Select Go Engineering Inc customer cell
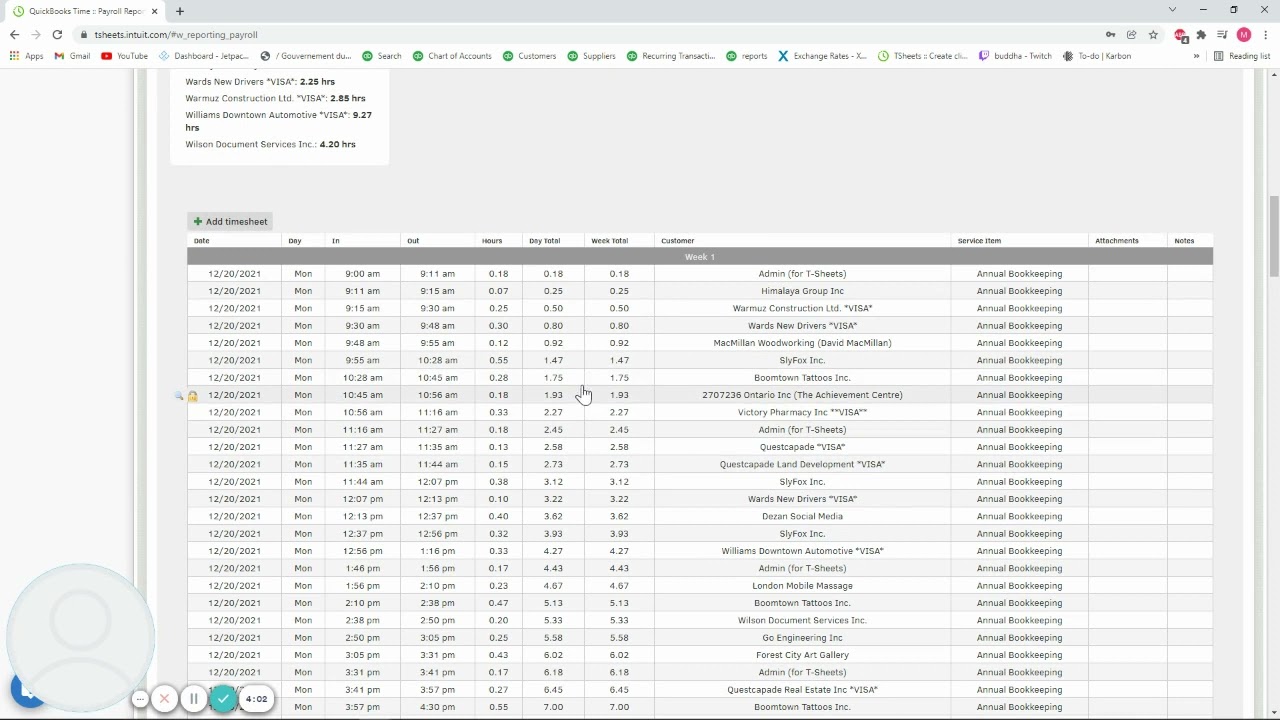This screenshot has height=720, width=1280. tap(802, 638)
